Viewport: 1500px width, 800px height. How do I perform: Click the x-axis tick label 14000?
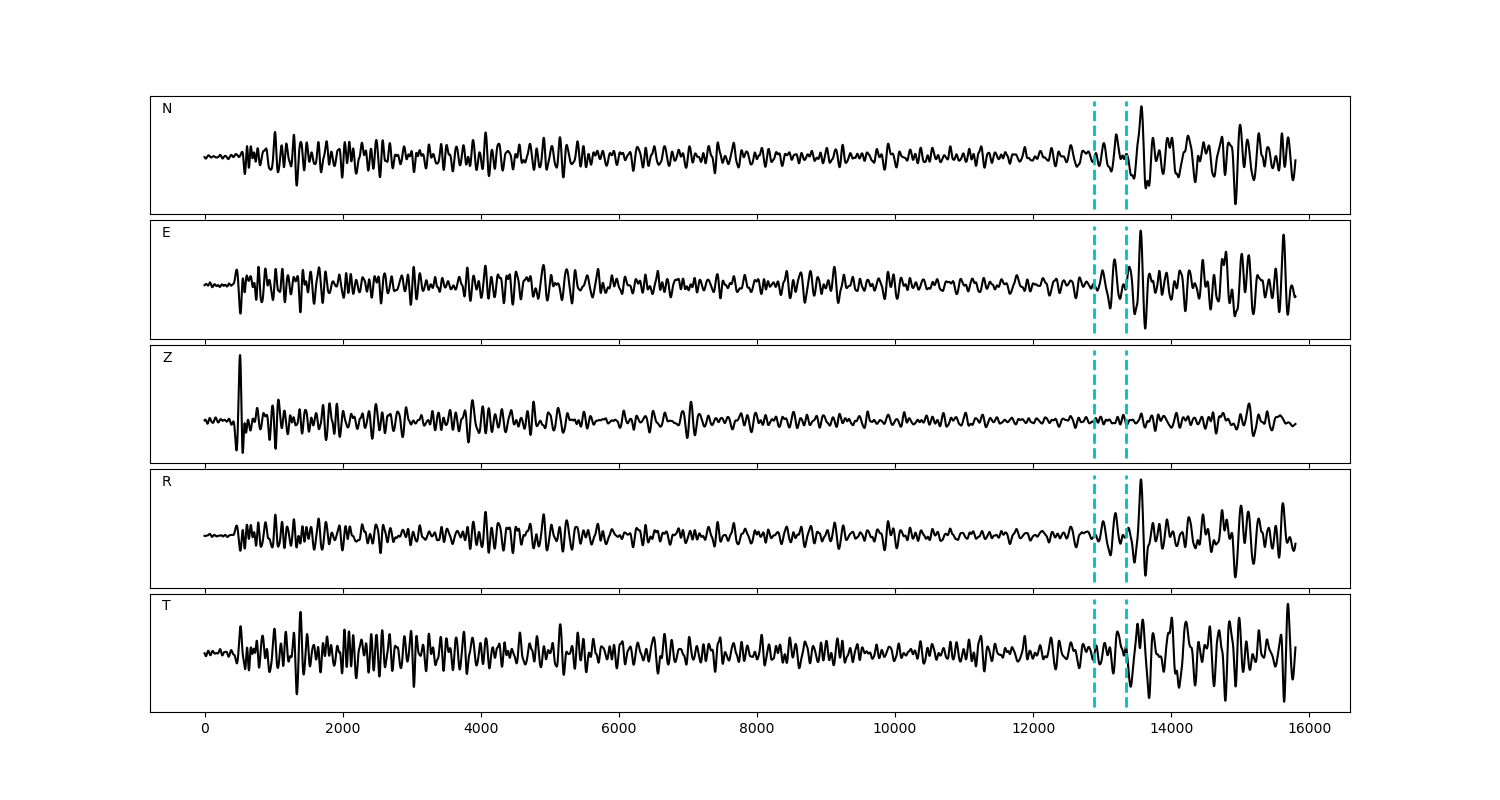[1171, 729]
